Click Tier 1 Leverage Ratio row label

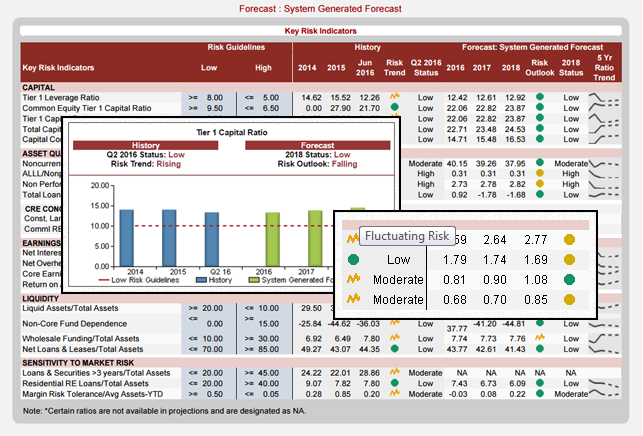(x=61, y=98)
